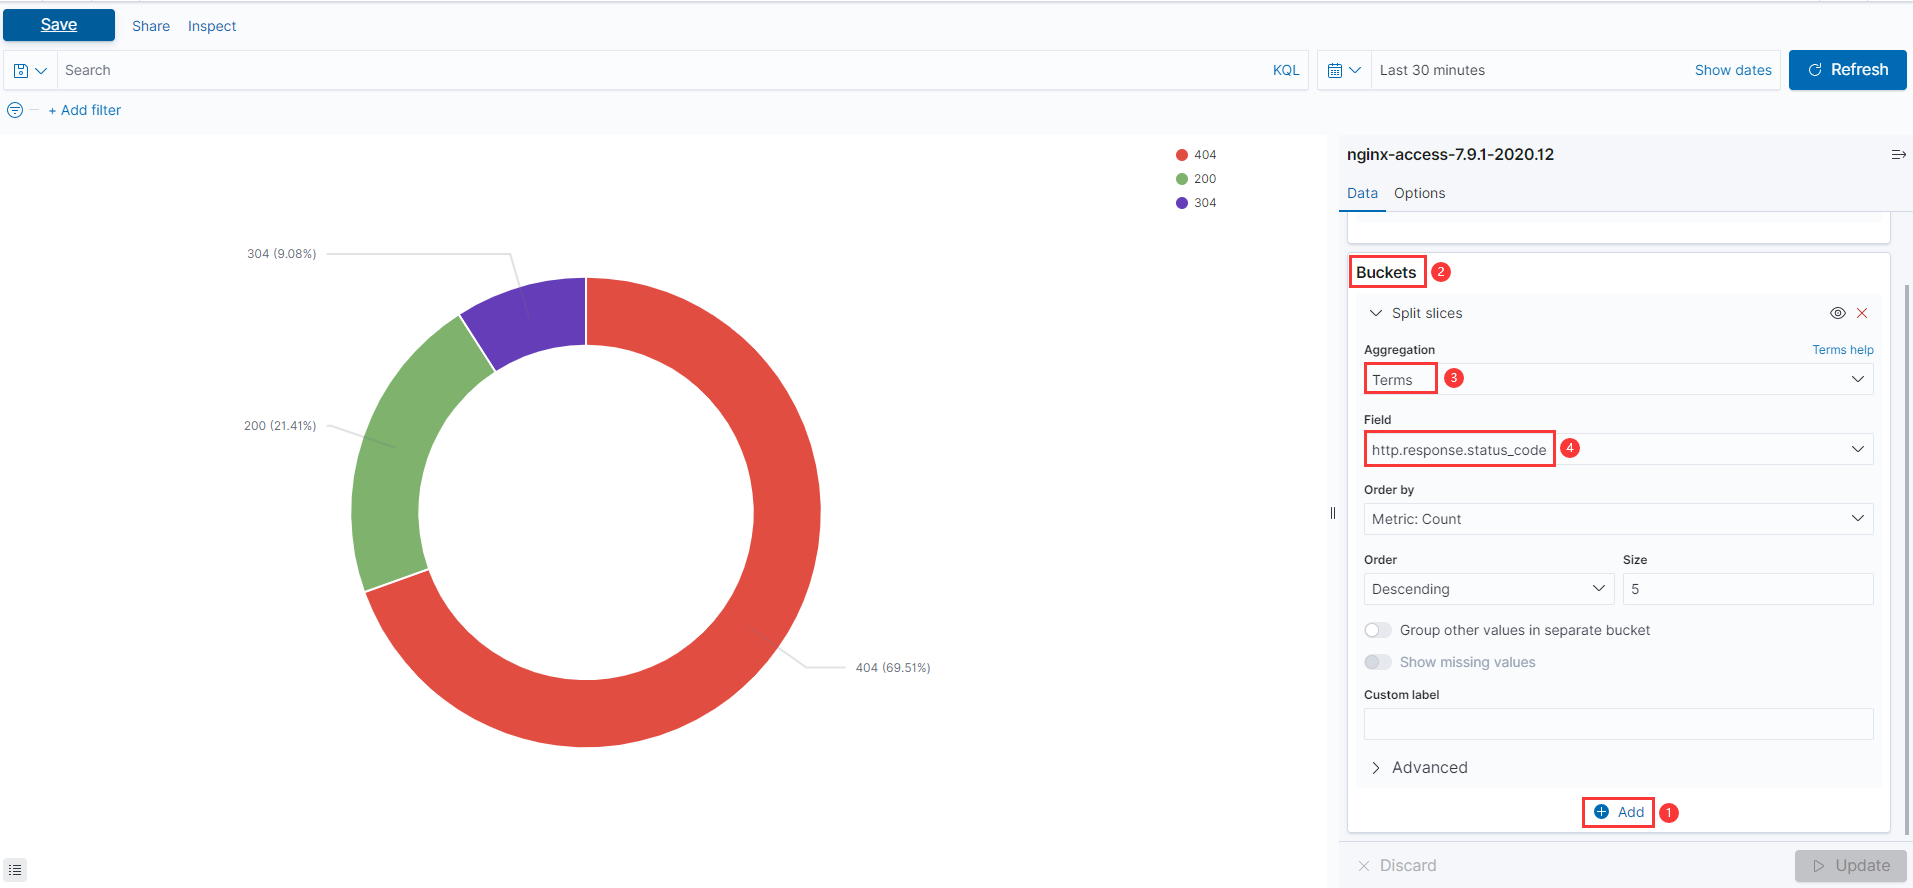The image size is (1913, 888).
Task: Click the 404 legend label text
Action: (x=1205, y=155)
